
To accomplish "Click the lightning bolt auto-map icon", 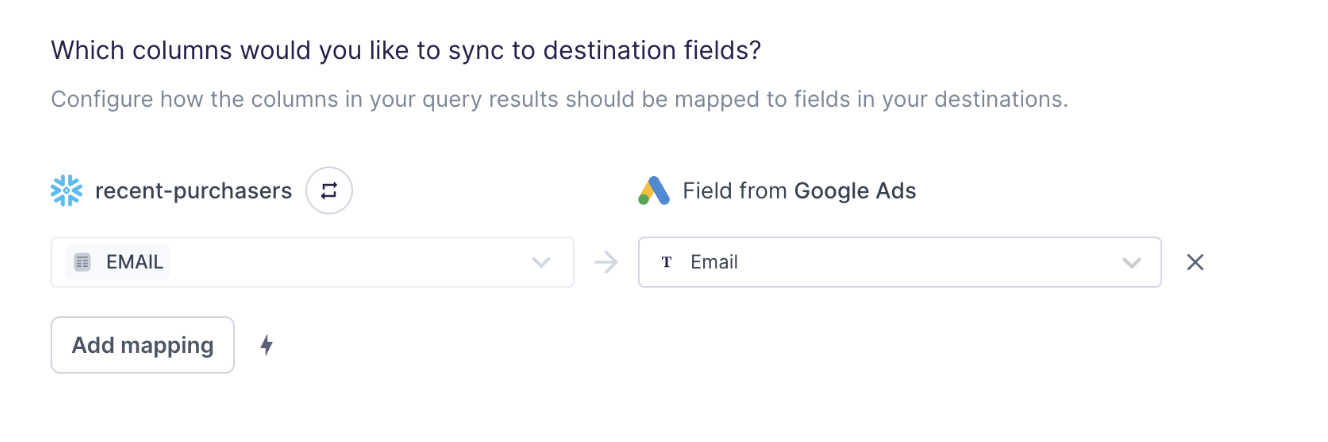I will (x=266, y=345).
